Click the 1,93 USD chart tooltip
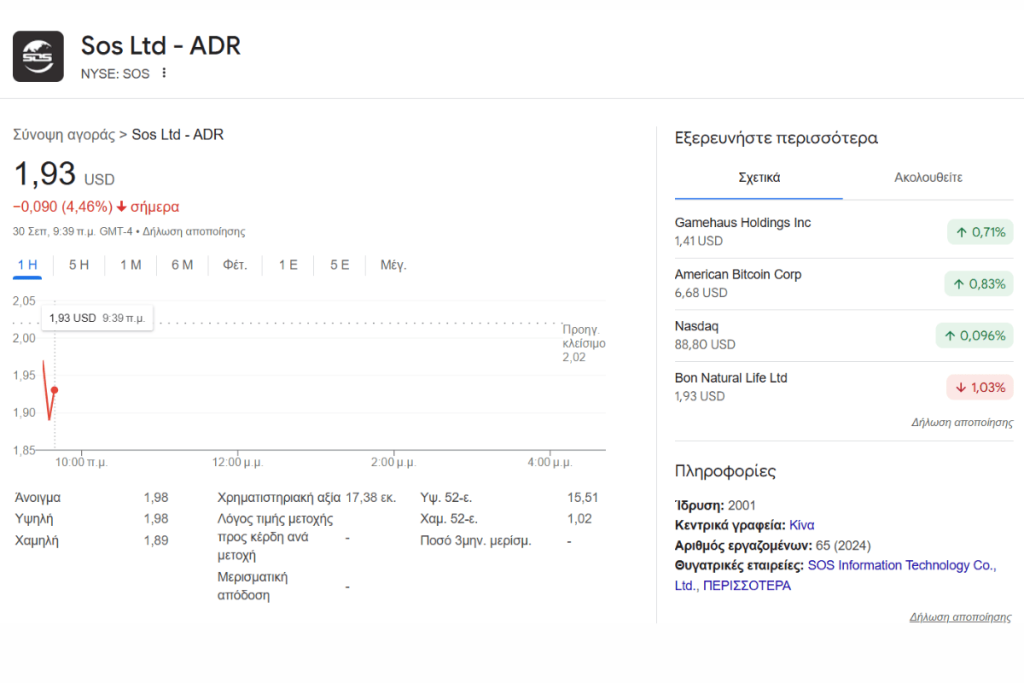 coord(97,318)
